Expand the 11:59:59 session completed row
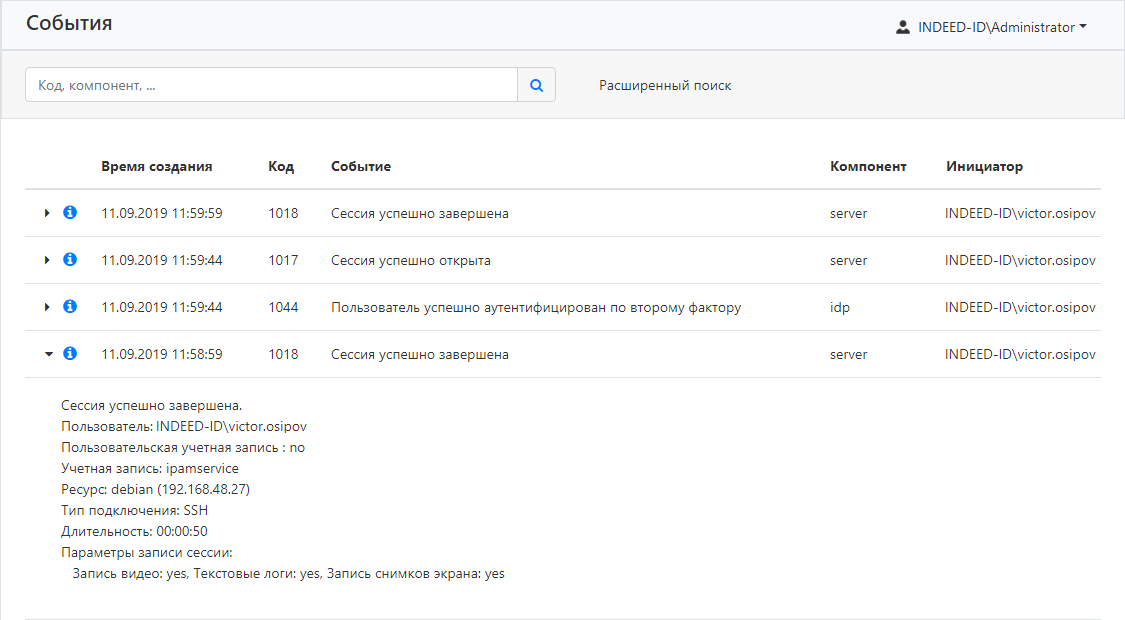The image size is (1125, 620). pyautogui.click(x=47, y=213)
